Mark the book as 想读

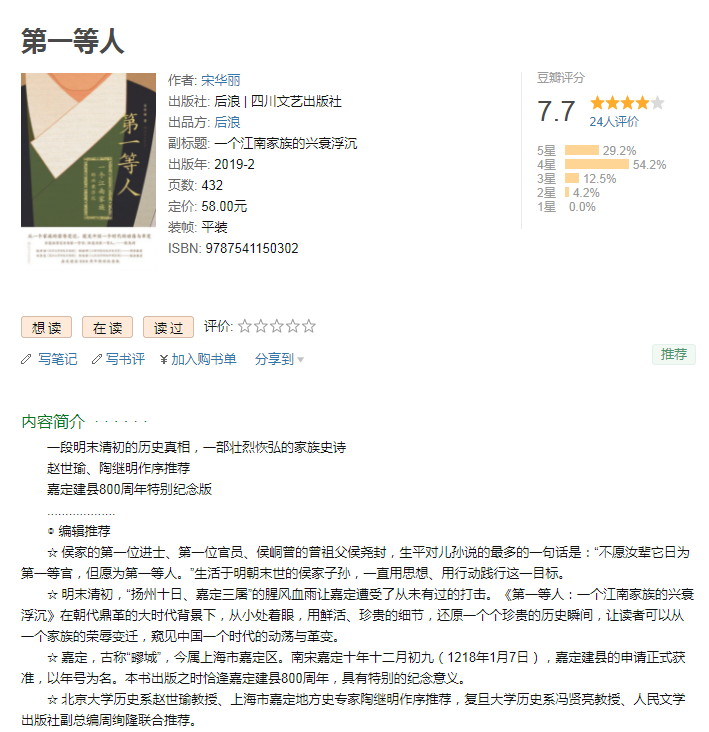(x=46, y=327)
